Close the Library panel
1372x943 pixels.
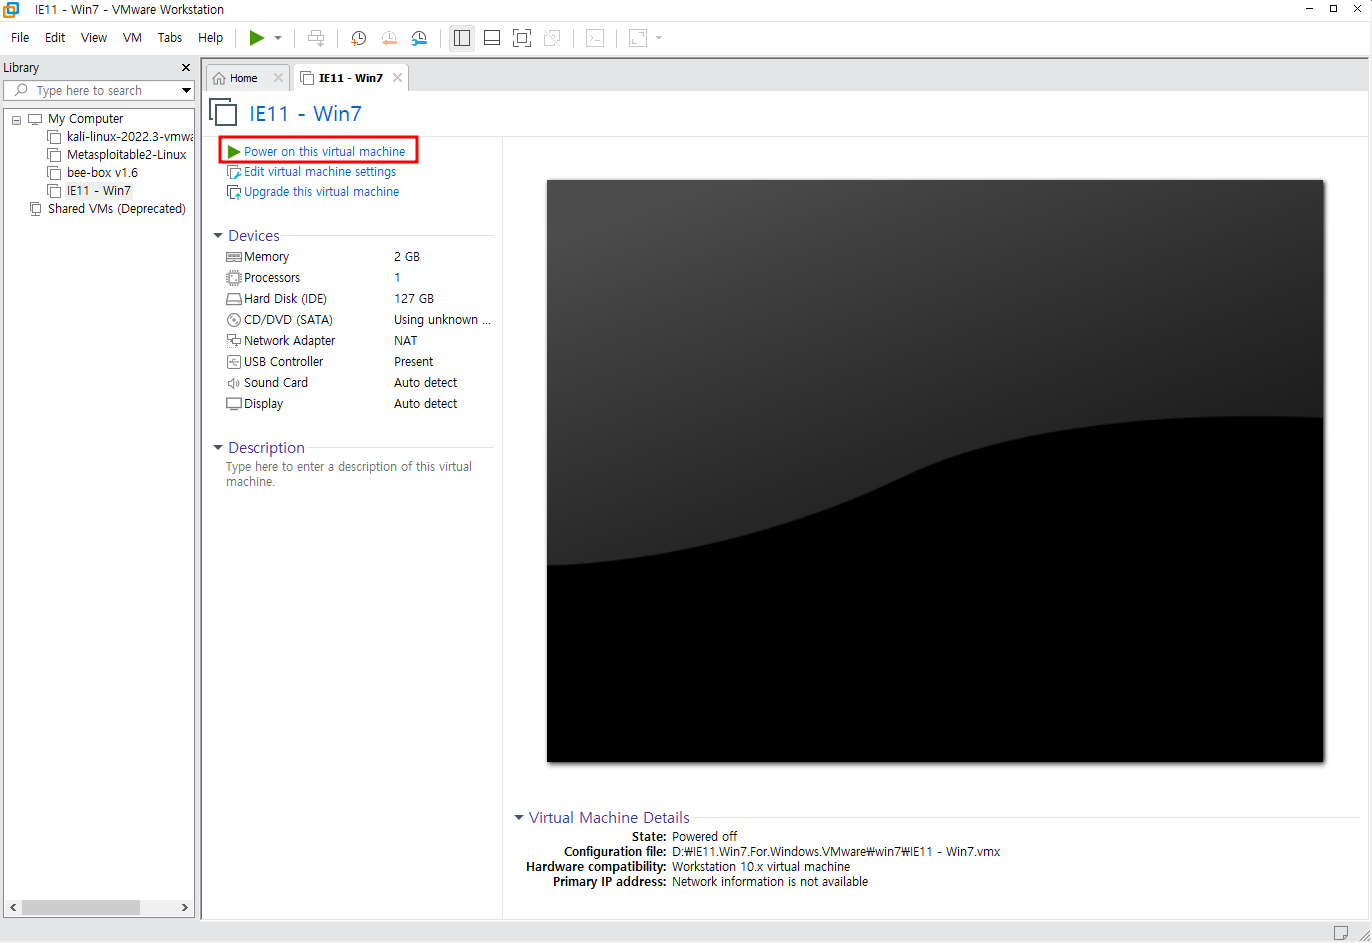[185, 68]
